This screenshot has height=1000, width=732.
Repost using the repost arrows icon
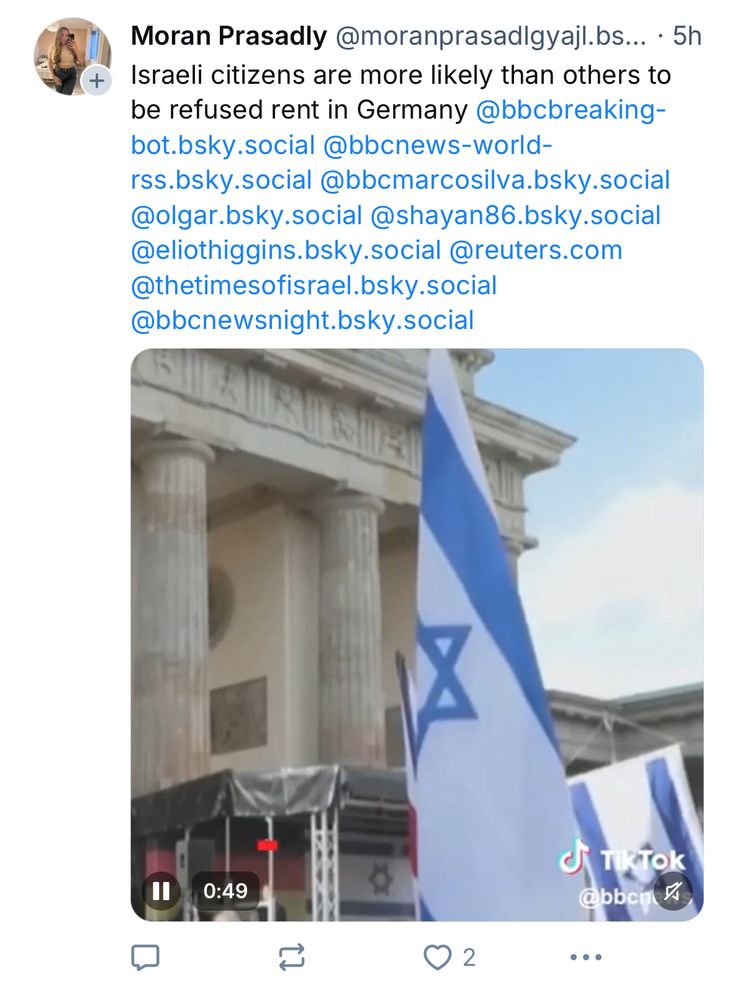click(x=292, y=957)
